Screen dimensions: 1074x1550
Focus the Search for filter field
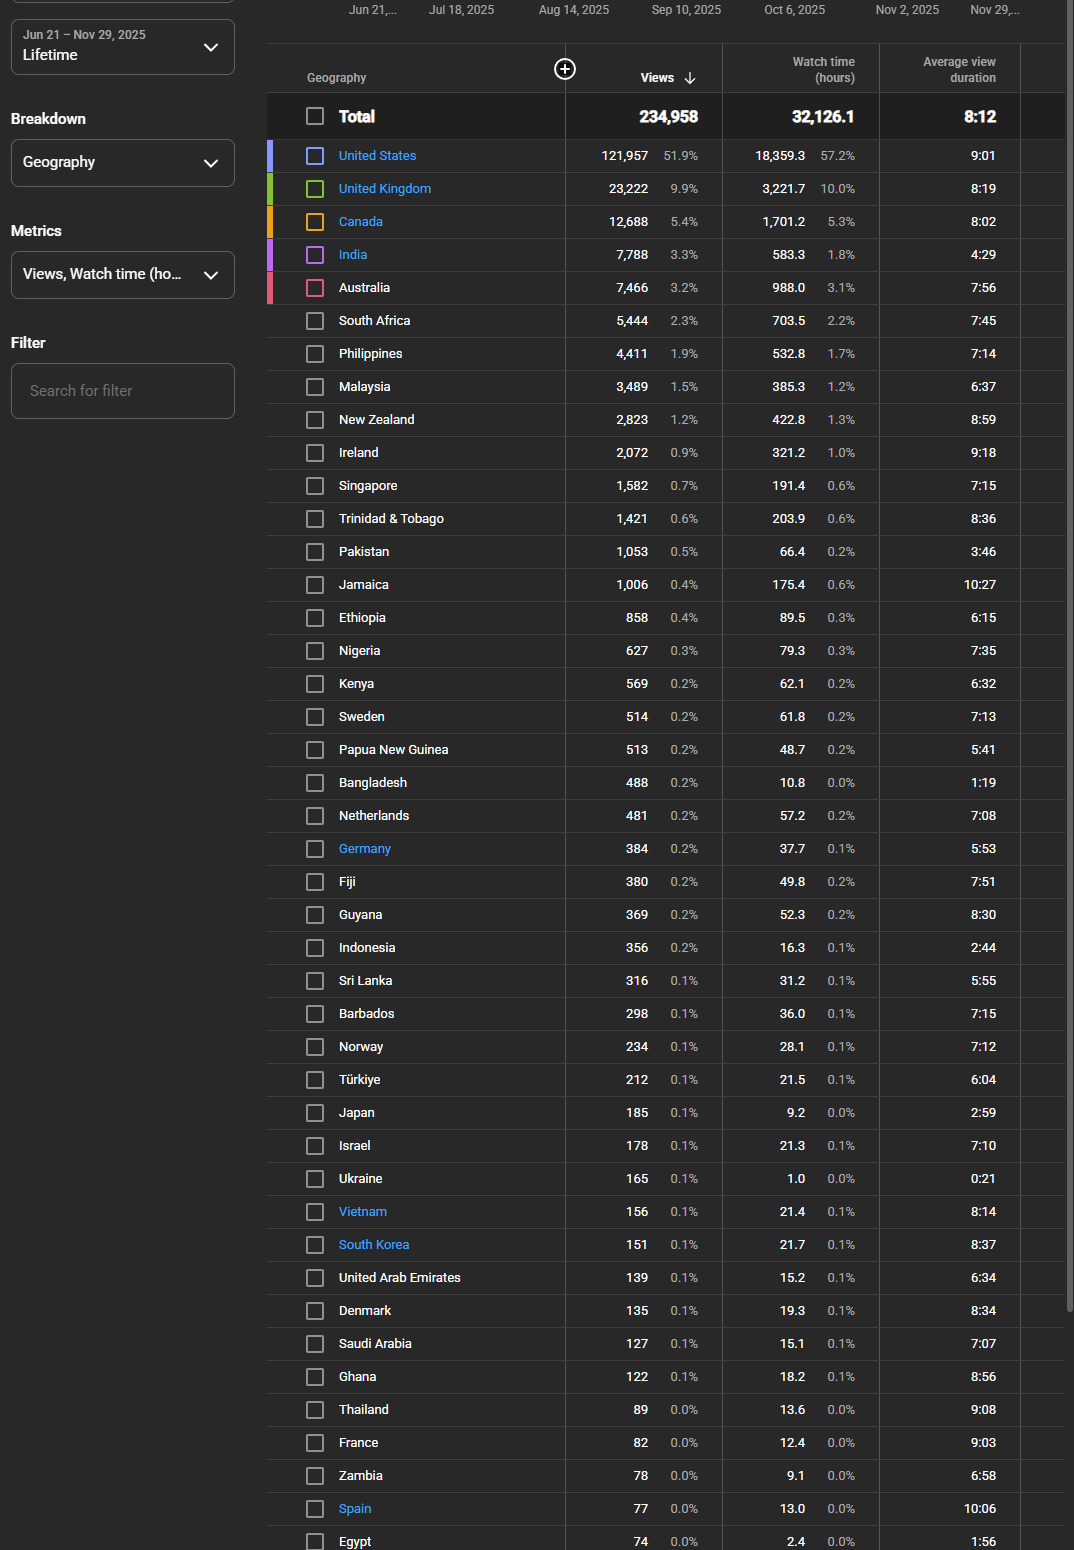click(122, 391)
